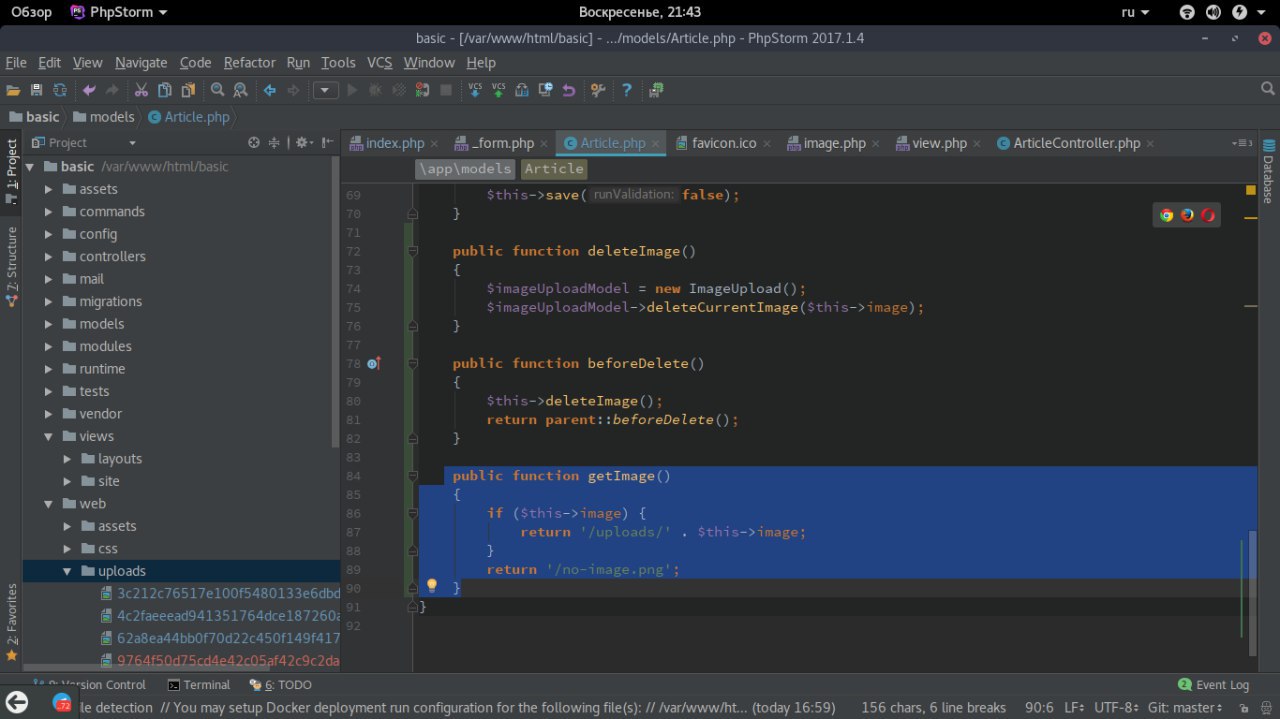Expand the models folder arrow
This screenshot has width=1280, height=719.
[x=48, y=324]
